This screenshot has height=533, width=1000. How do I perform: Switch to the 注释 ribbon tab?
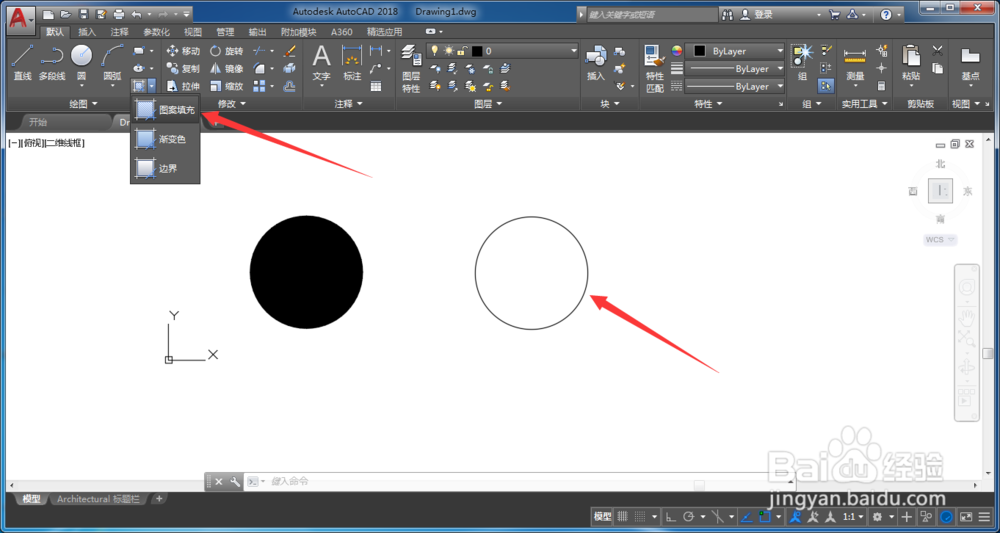(x=119, y=32)
